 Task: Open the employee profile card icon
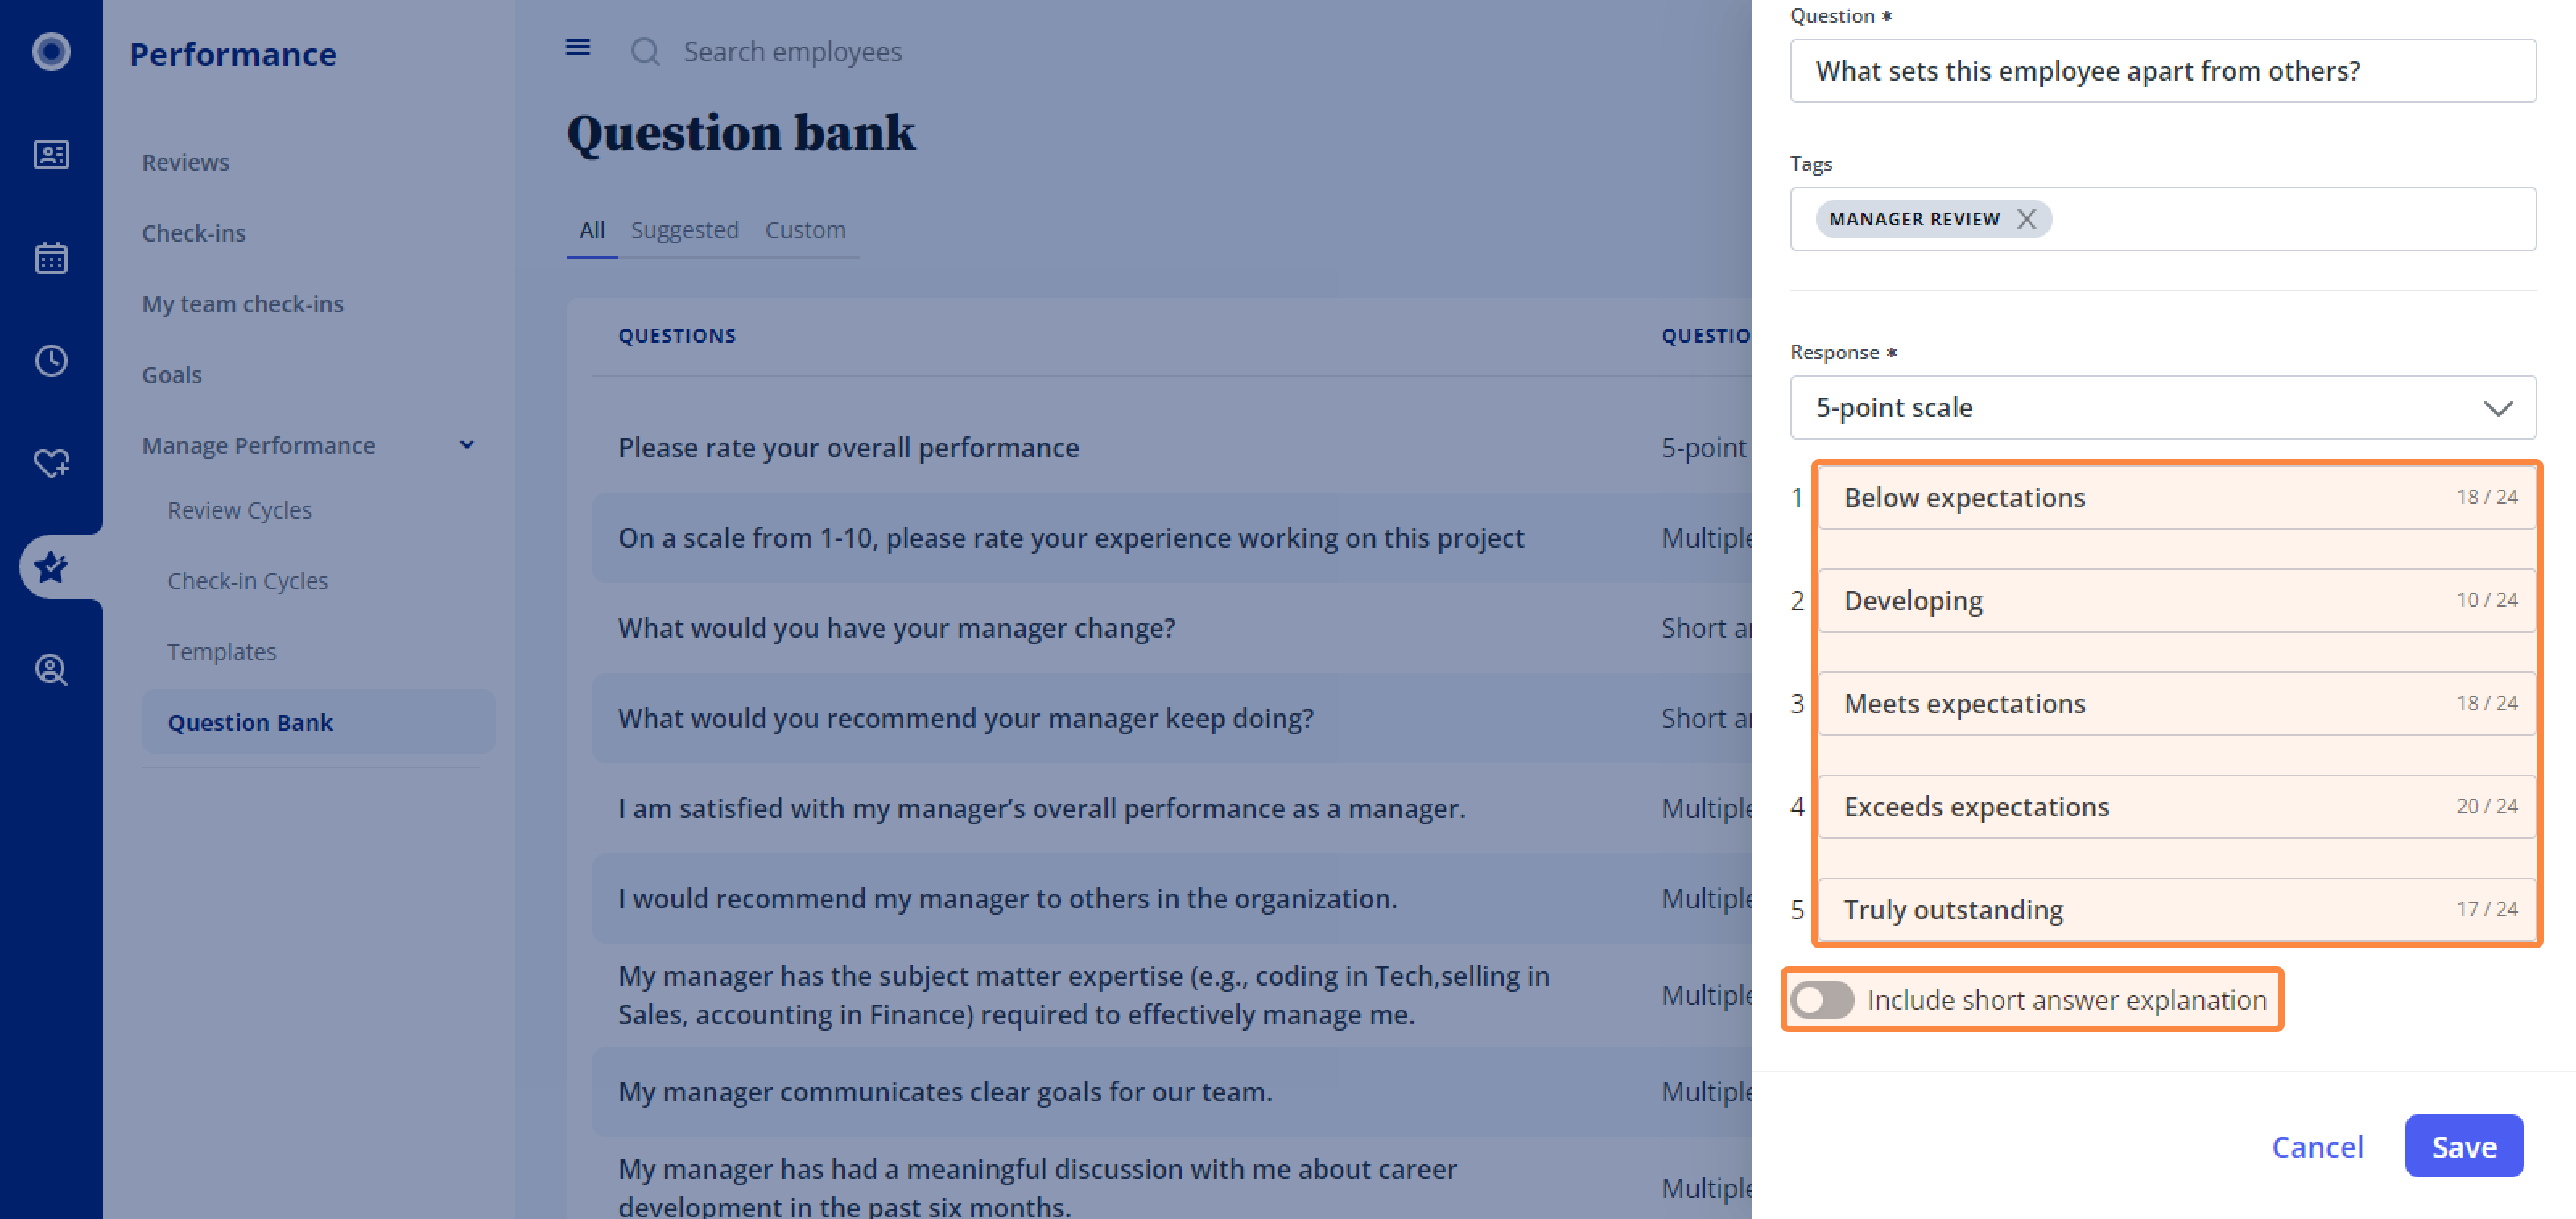(x=51, y=154)
